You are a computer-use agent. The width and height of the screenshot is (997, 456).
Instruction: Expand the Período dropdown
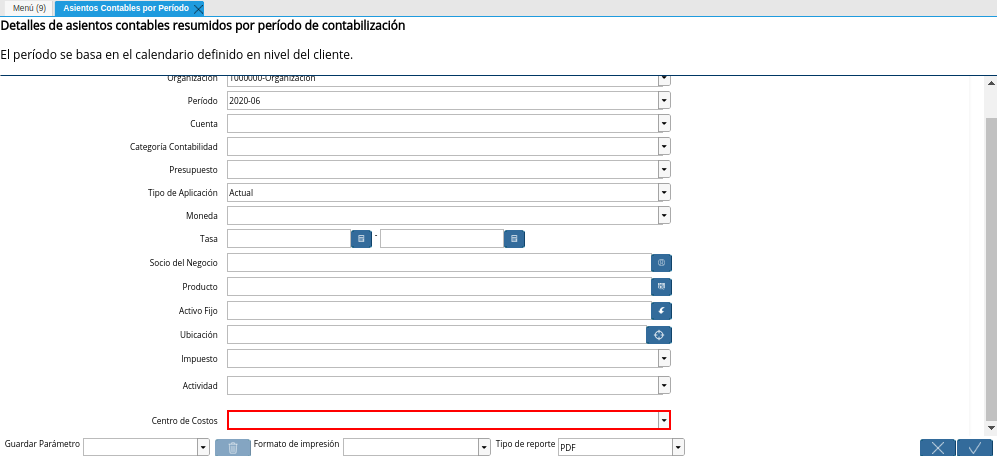664,100
